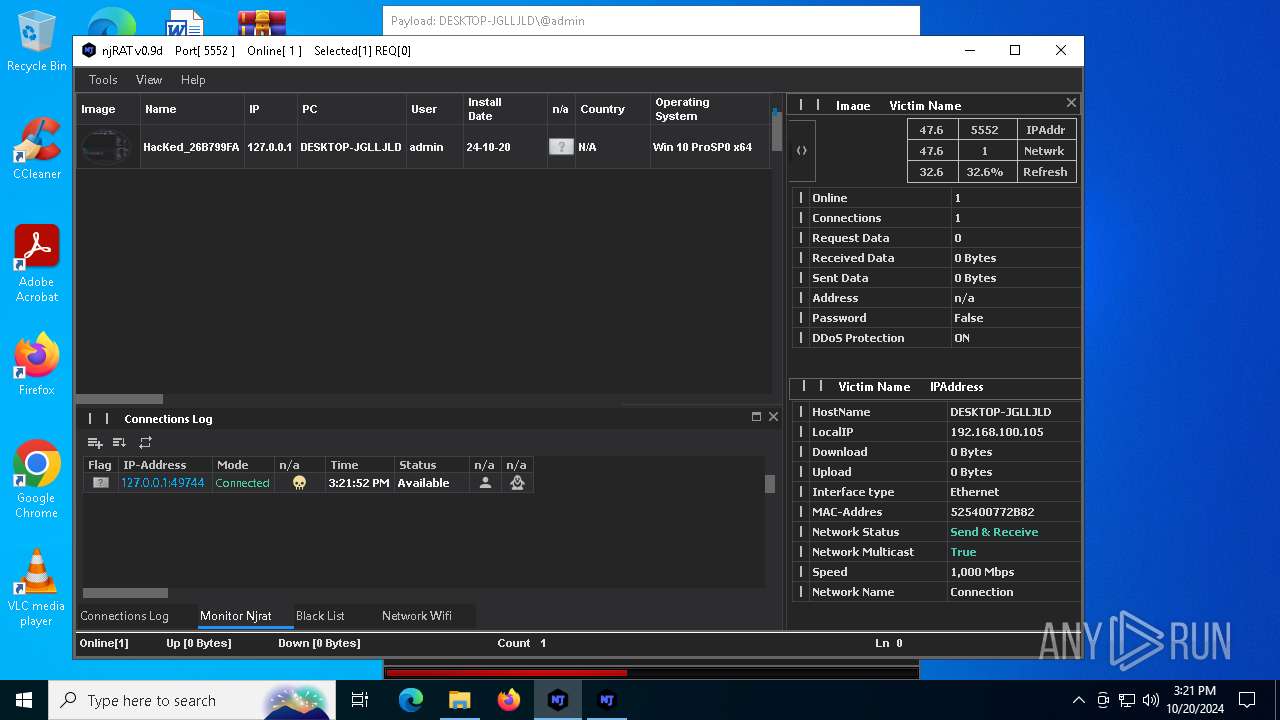Open the notification center icon

tap(1247, 700)
